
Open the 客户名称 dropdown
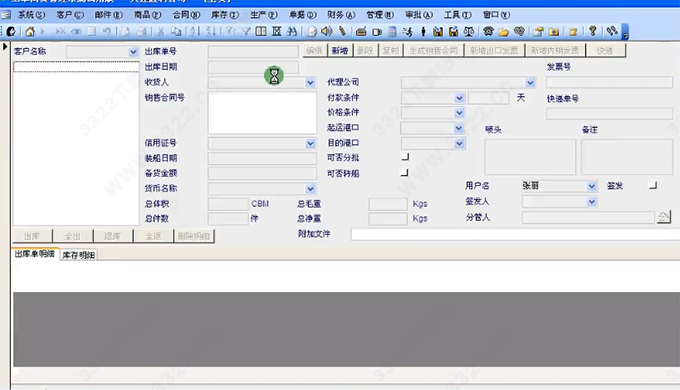(133, 52)
